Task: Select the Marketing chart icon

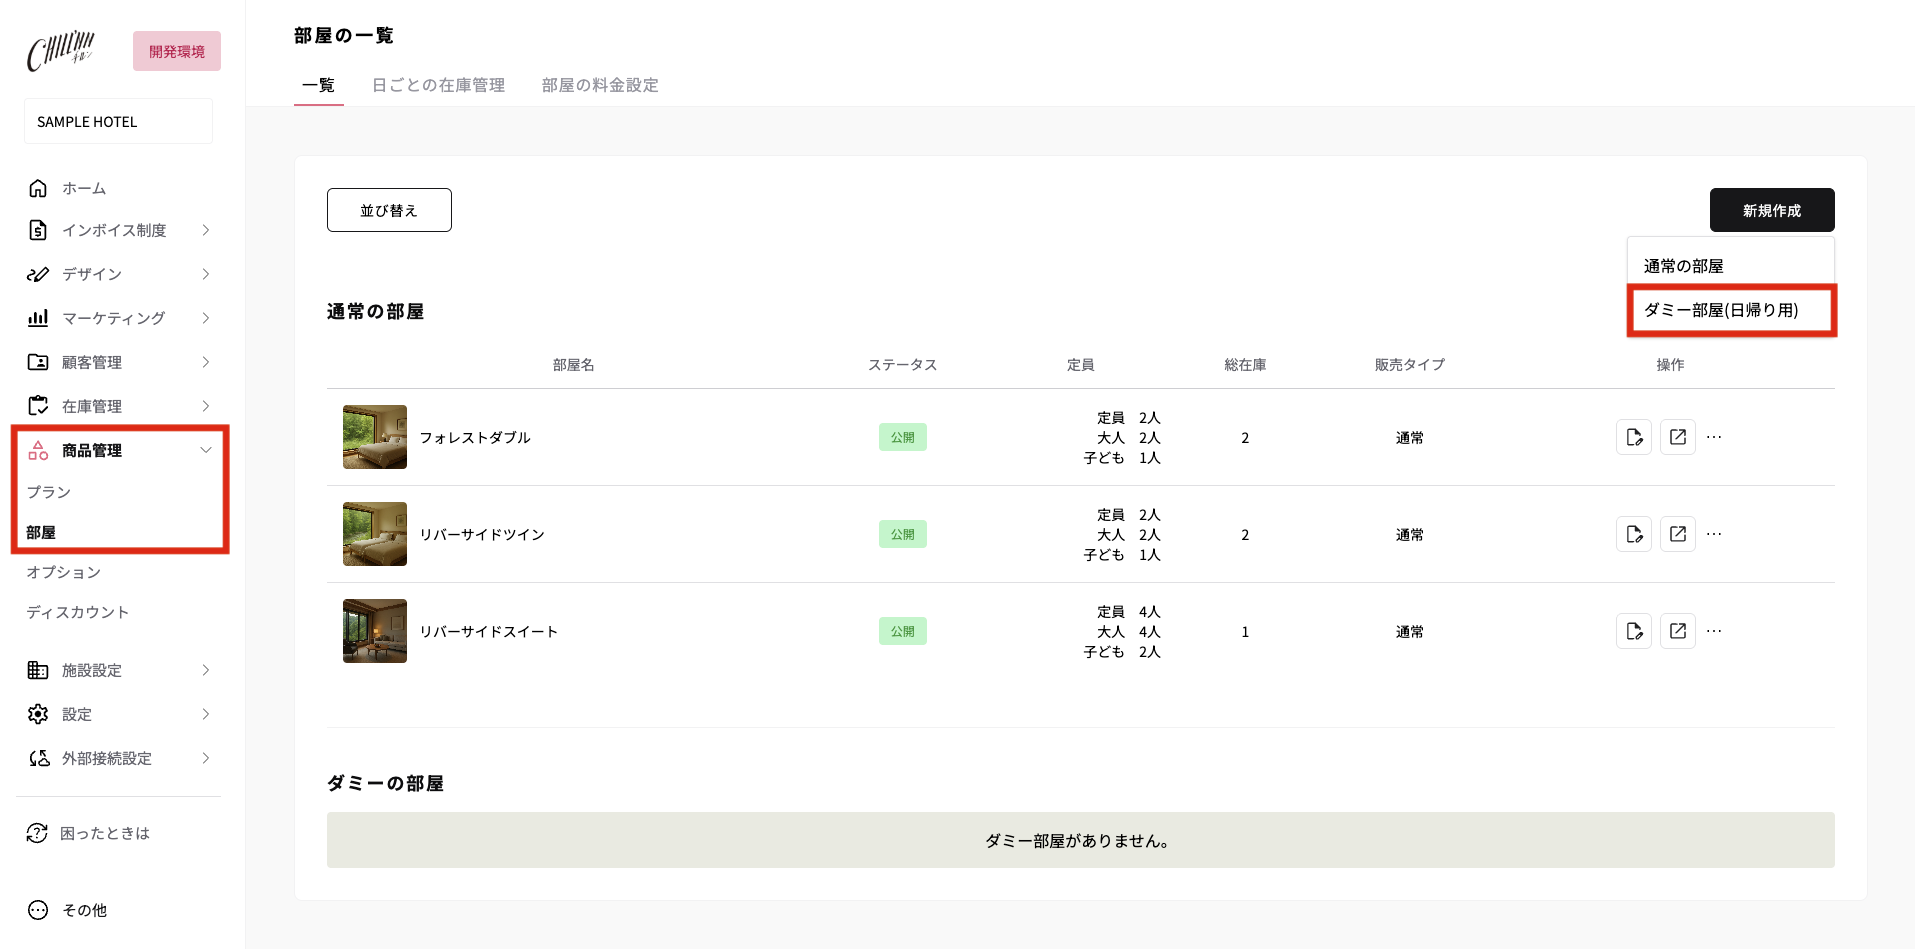Action: pyautogui.click(x=38, y=318)
